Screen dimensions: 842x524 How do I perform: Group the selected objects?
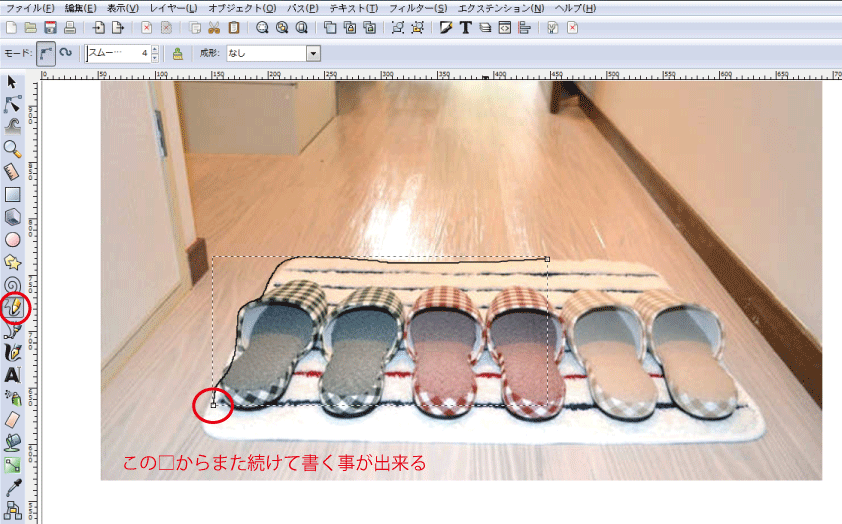pos(397,27)
